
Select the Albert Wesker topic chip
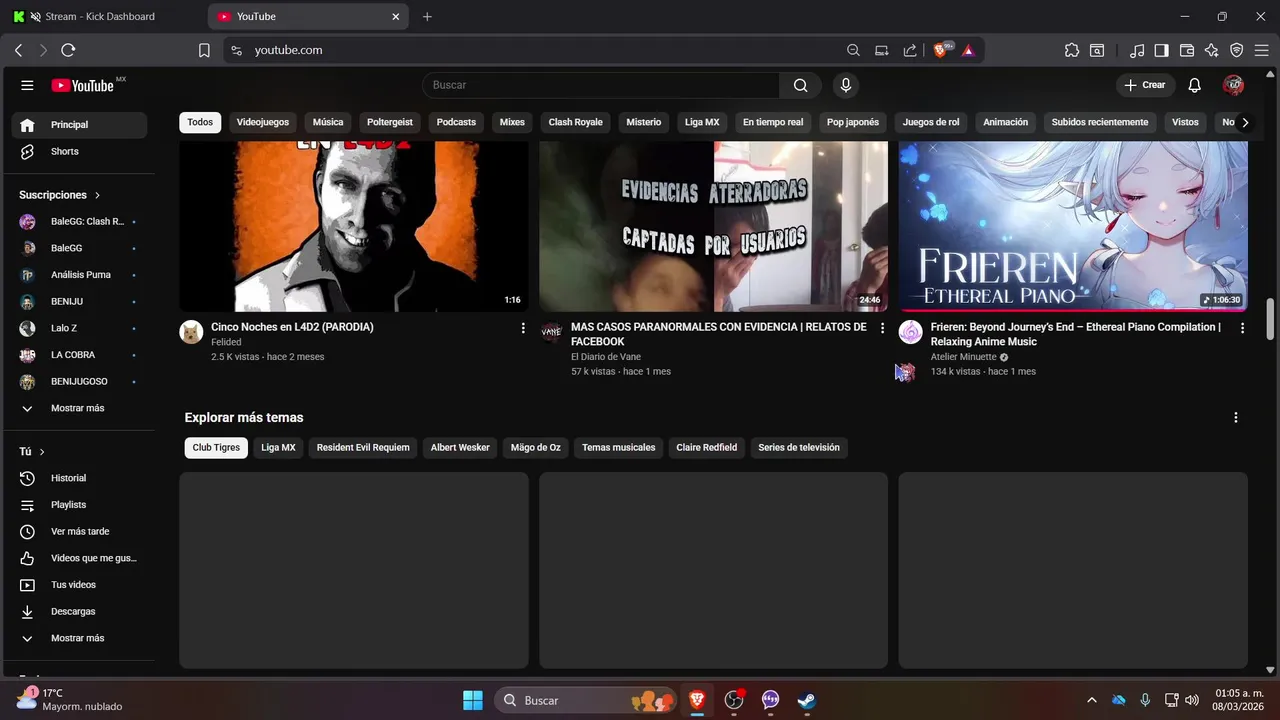pos(460,448)
